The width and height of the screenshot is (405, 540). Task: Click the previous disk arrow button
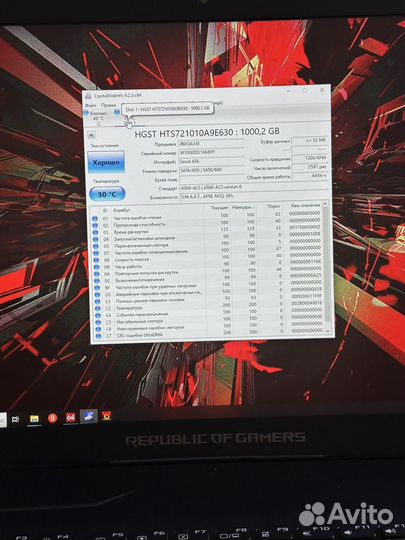pyautogui.click(x=91, y=135)
